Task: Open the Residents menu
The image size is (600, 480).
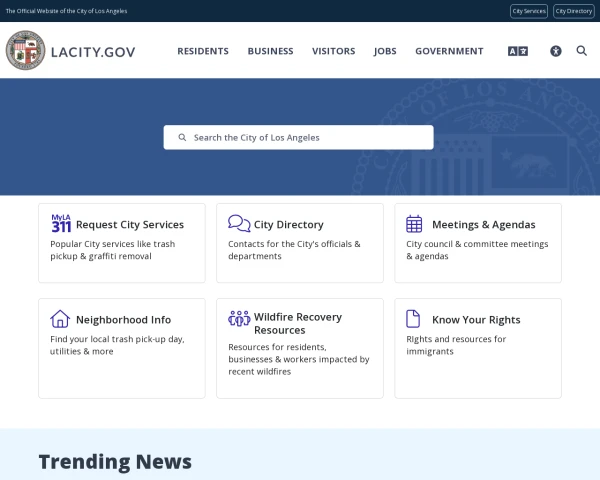Action: [x=203, y=51]
